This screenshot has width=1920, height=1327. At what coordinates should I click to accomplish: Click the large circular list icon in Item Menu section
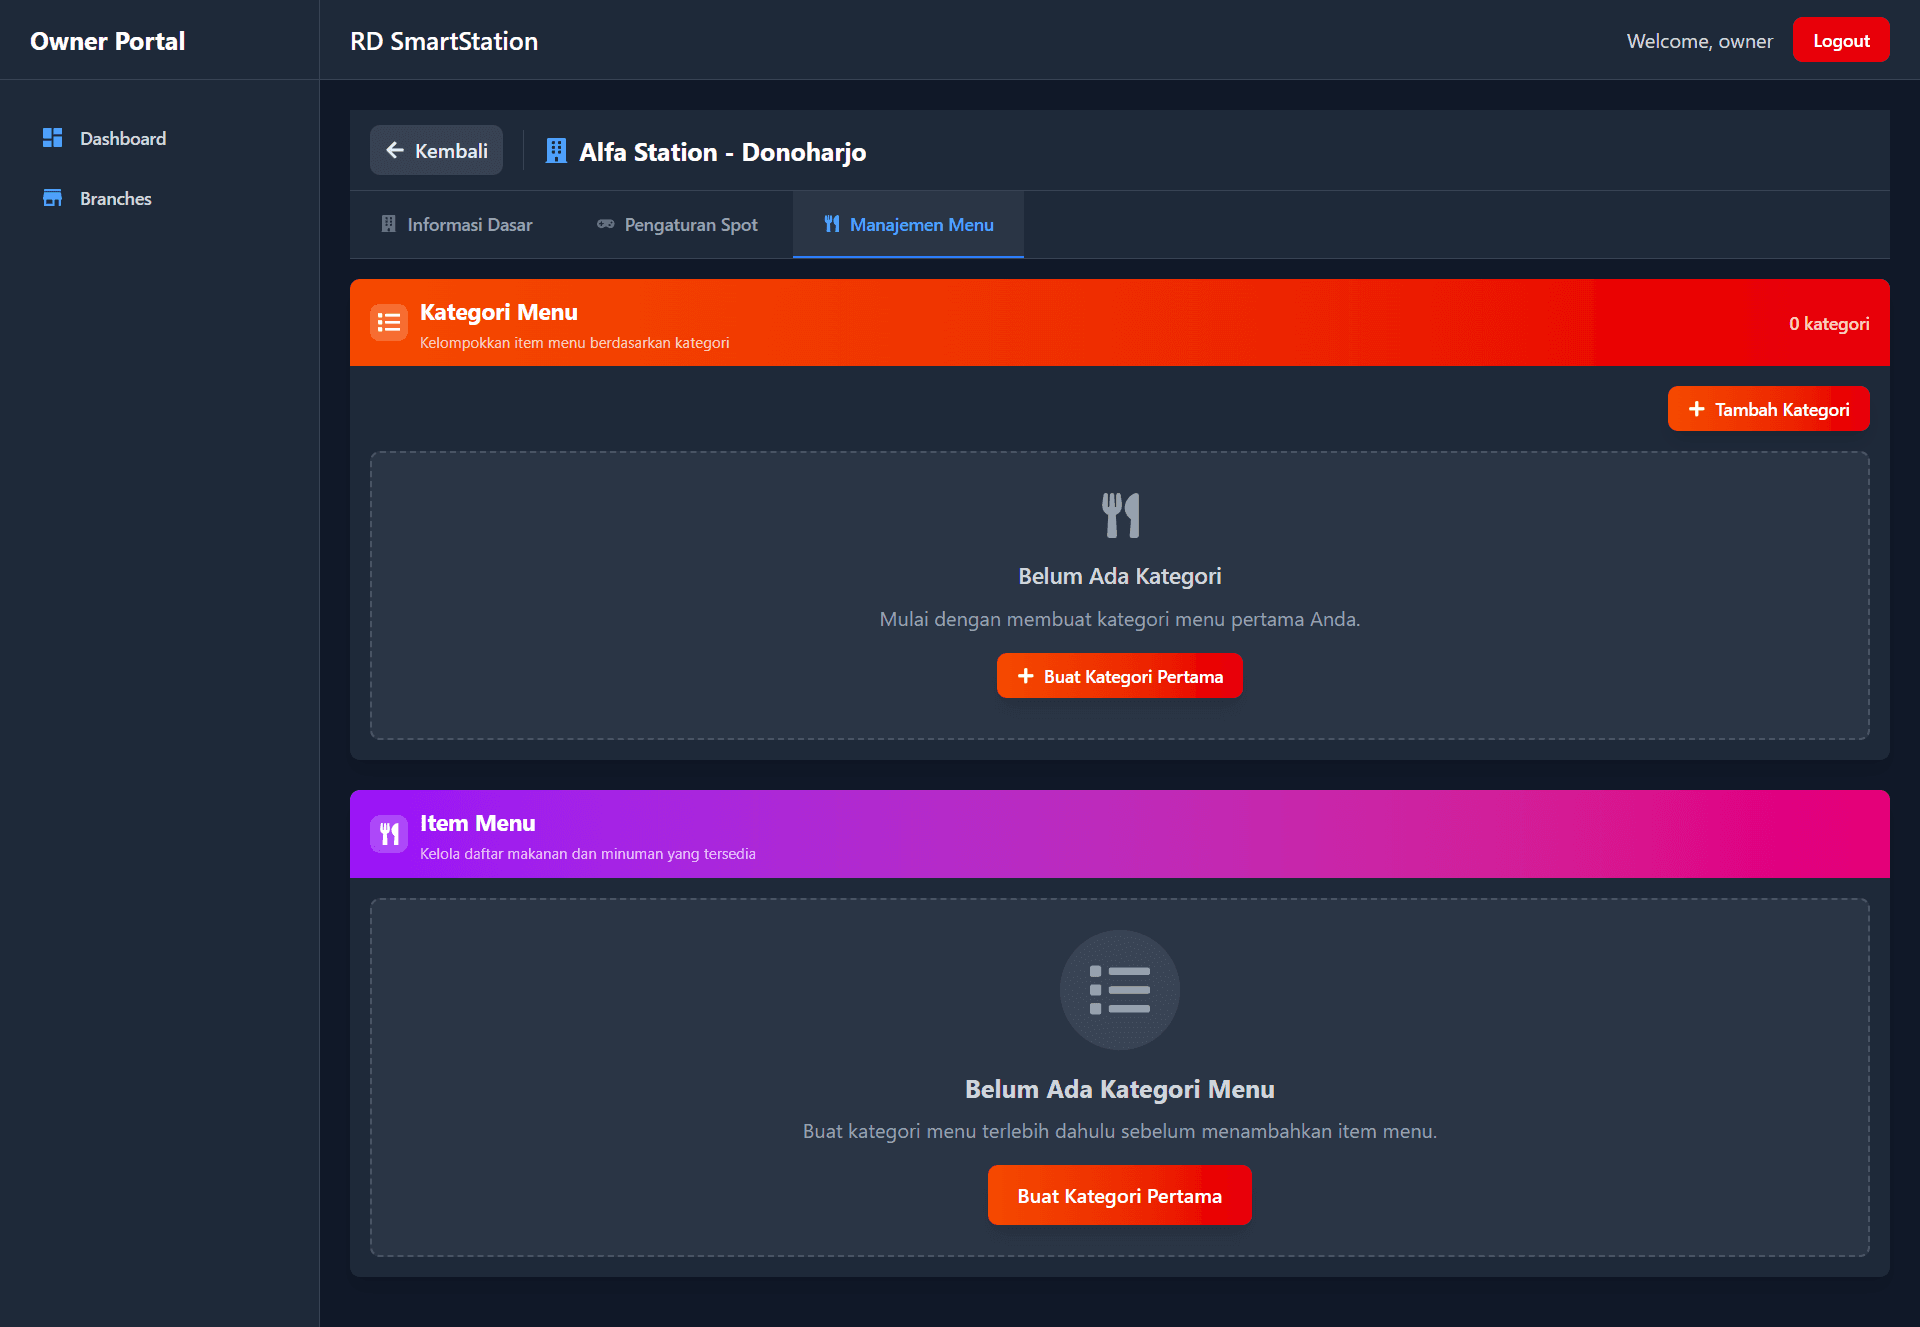tap(1119, 990)
